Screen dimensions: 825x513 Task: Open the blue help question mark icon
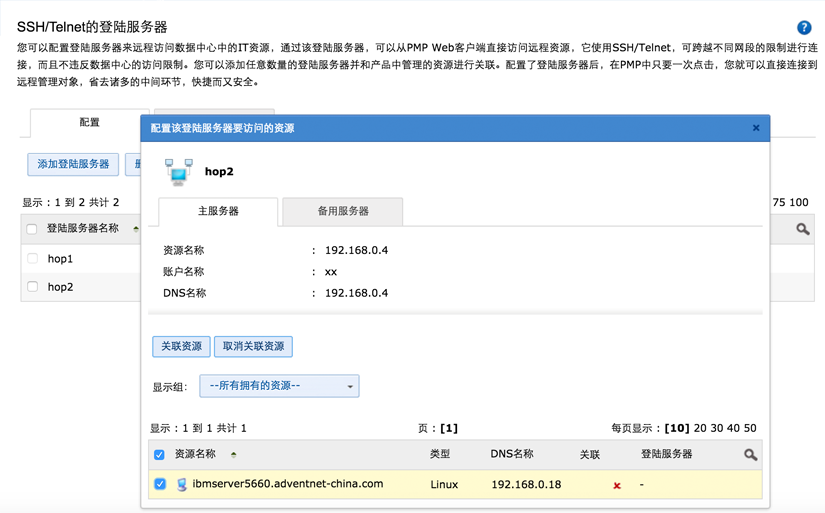(803, 27)
